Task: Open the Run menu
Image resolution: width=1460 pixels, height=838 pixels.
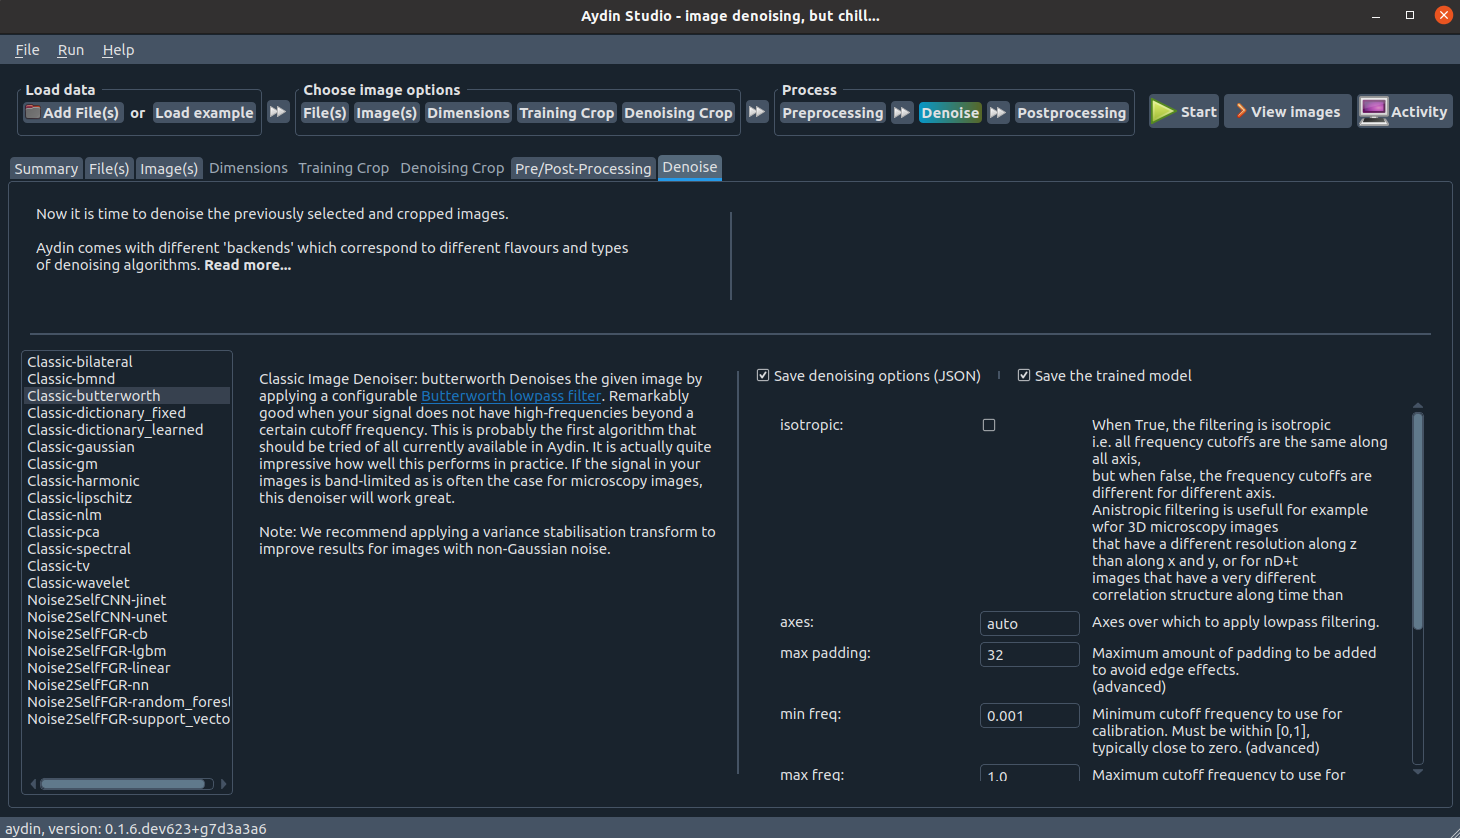Action: point(71,50)
